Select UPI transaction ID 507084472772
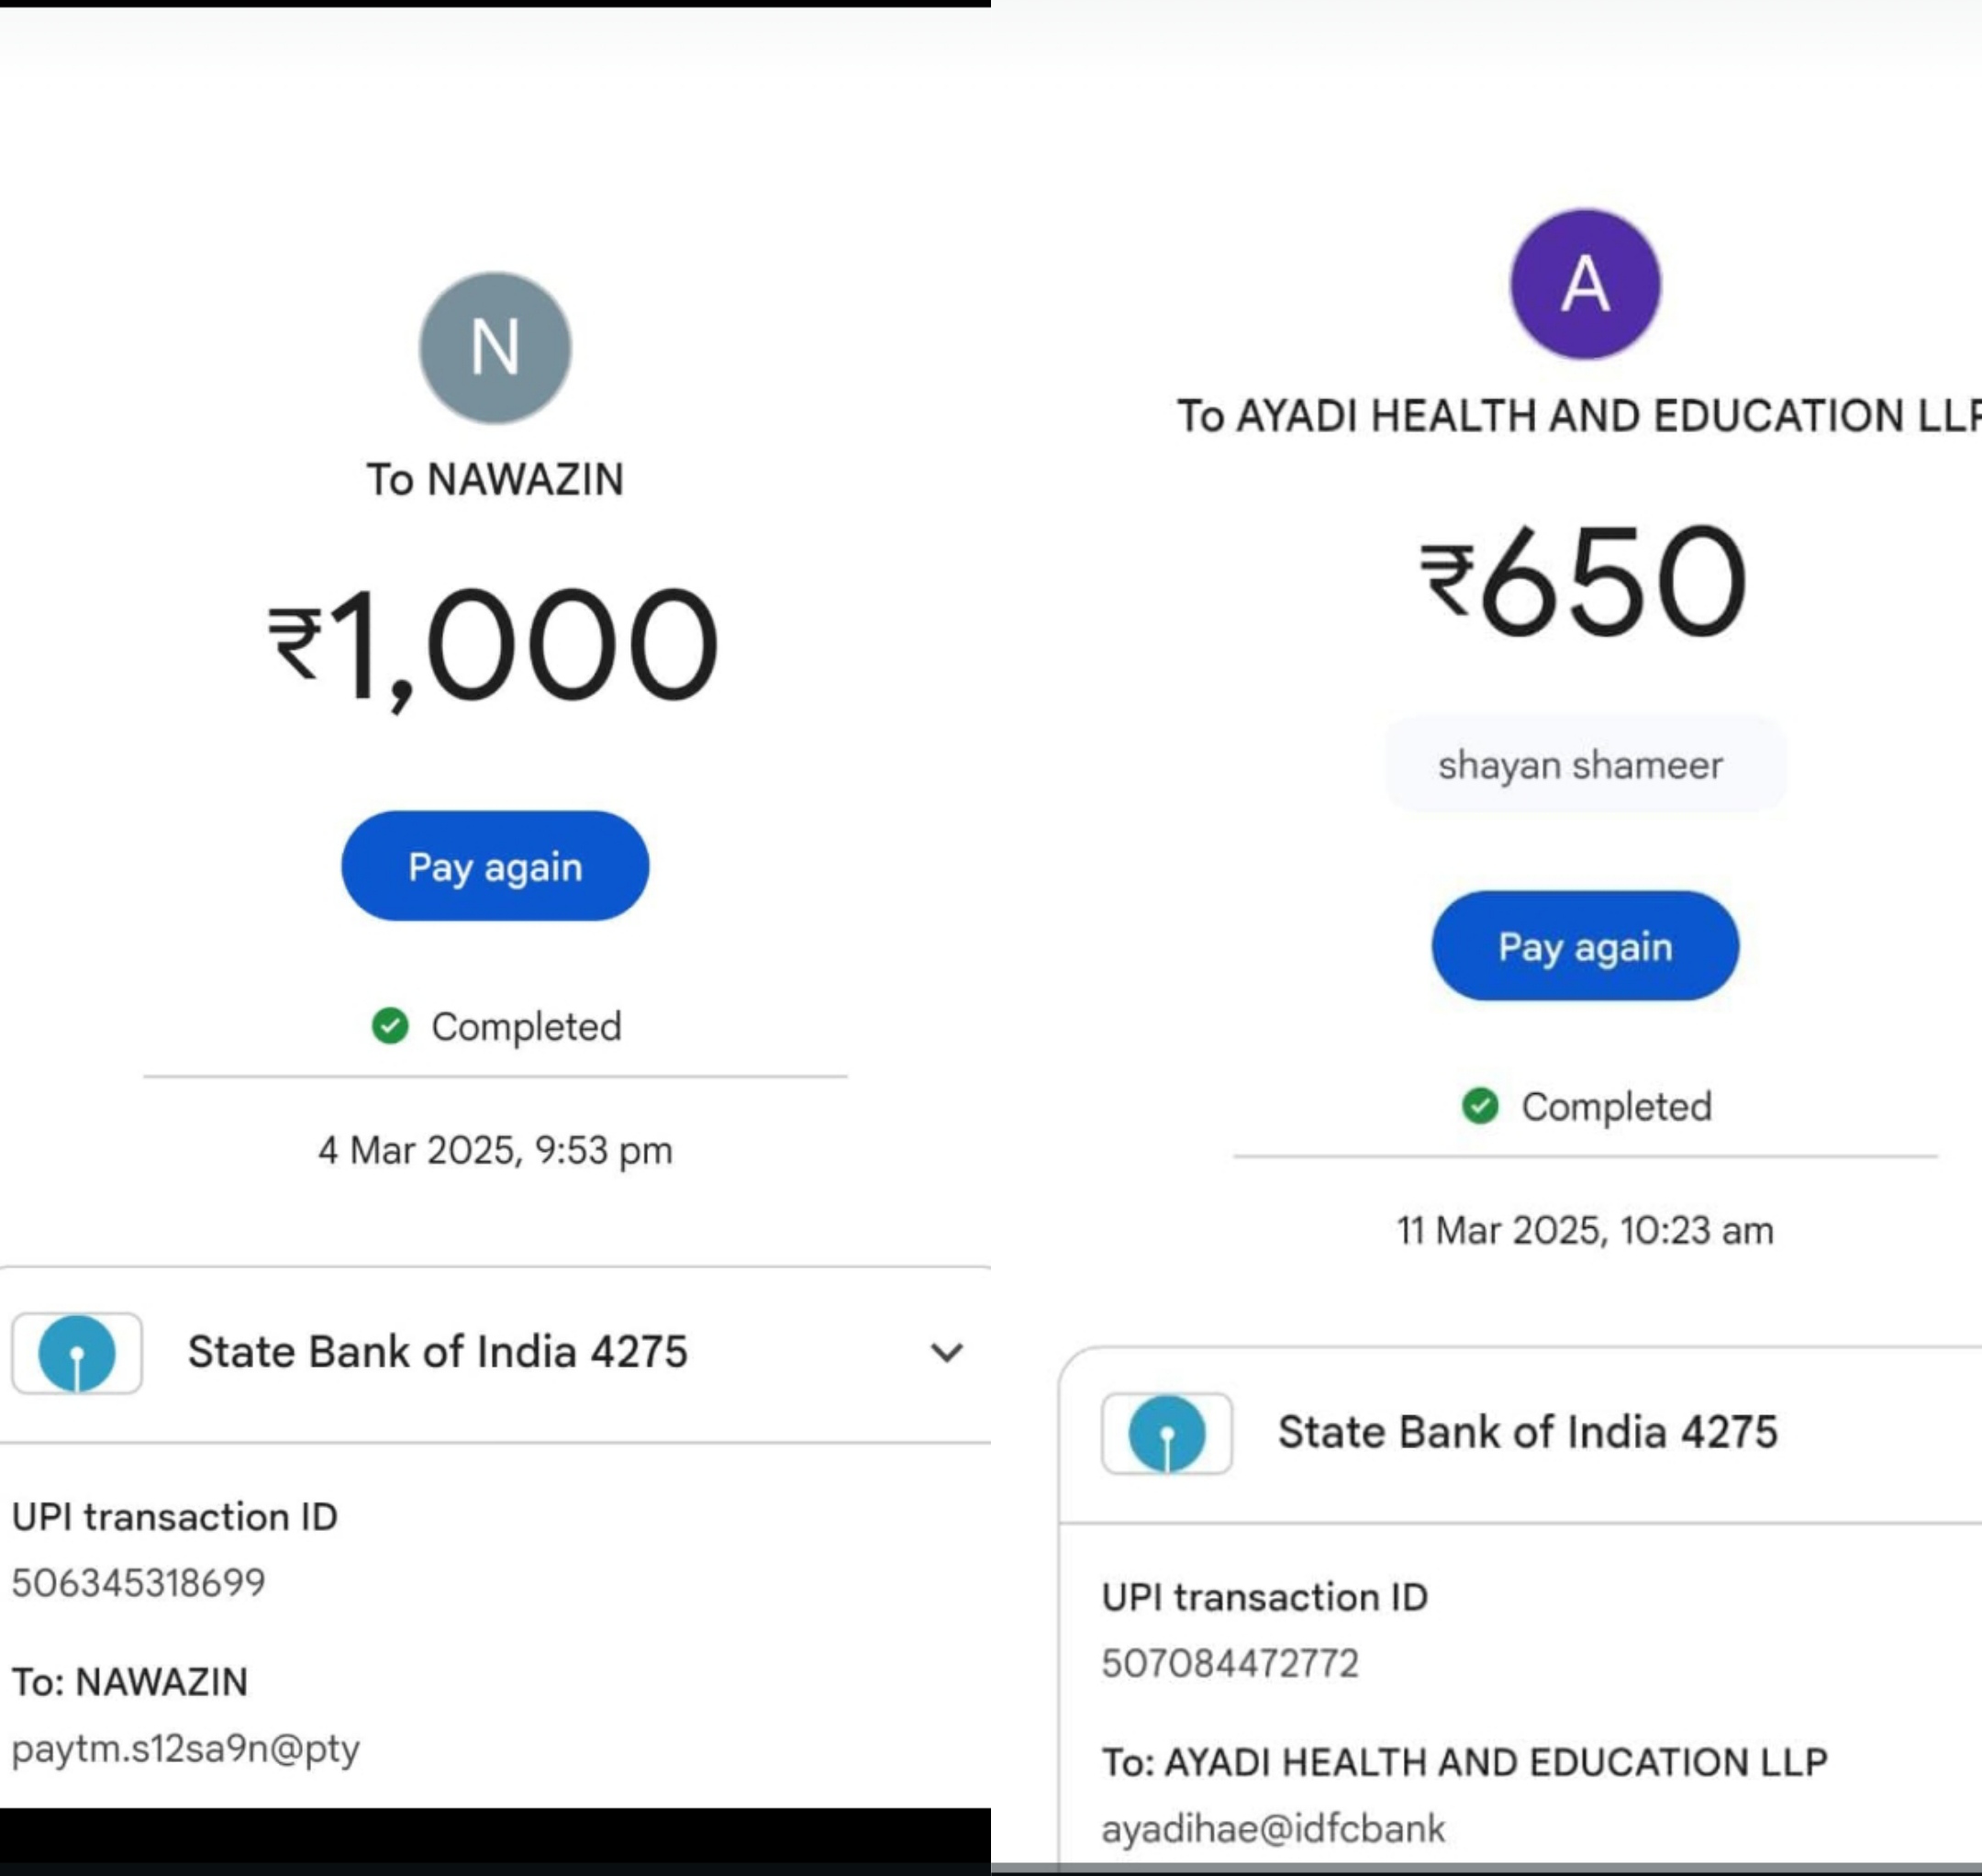Image resolution: width=1982 pixels, height=1876 pixels. [1230, 1663]
